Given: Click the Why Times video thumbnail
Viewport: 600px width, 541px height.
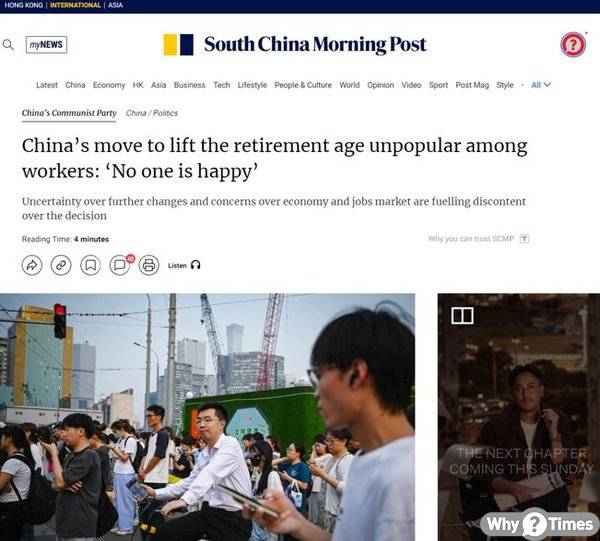Looking at the screenshot, I should tap(519, 417).
